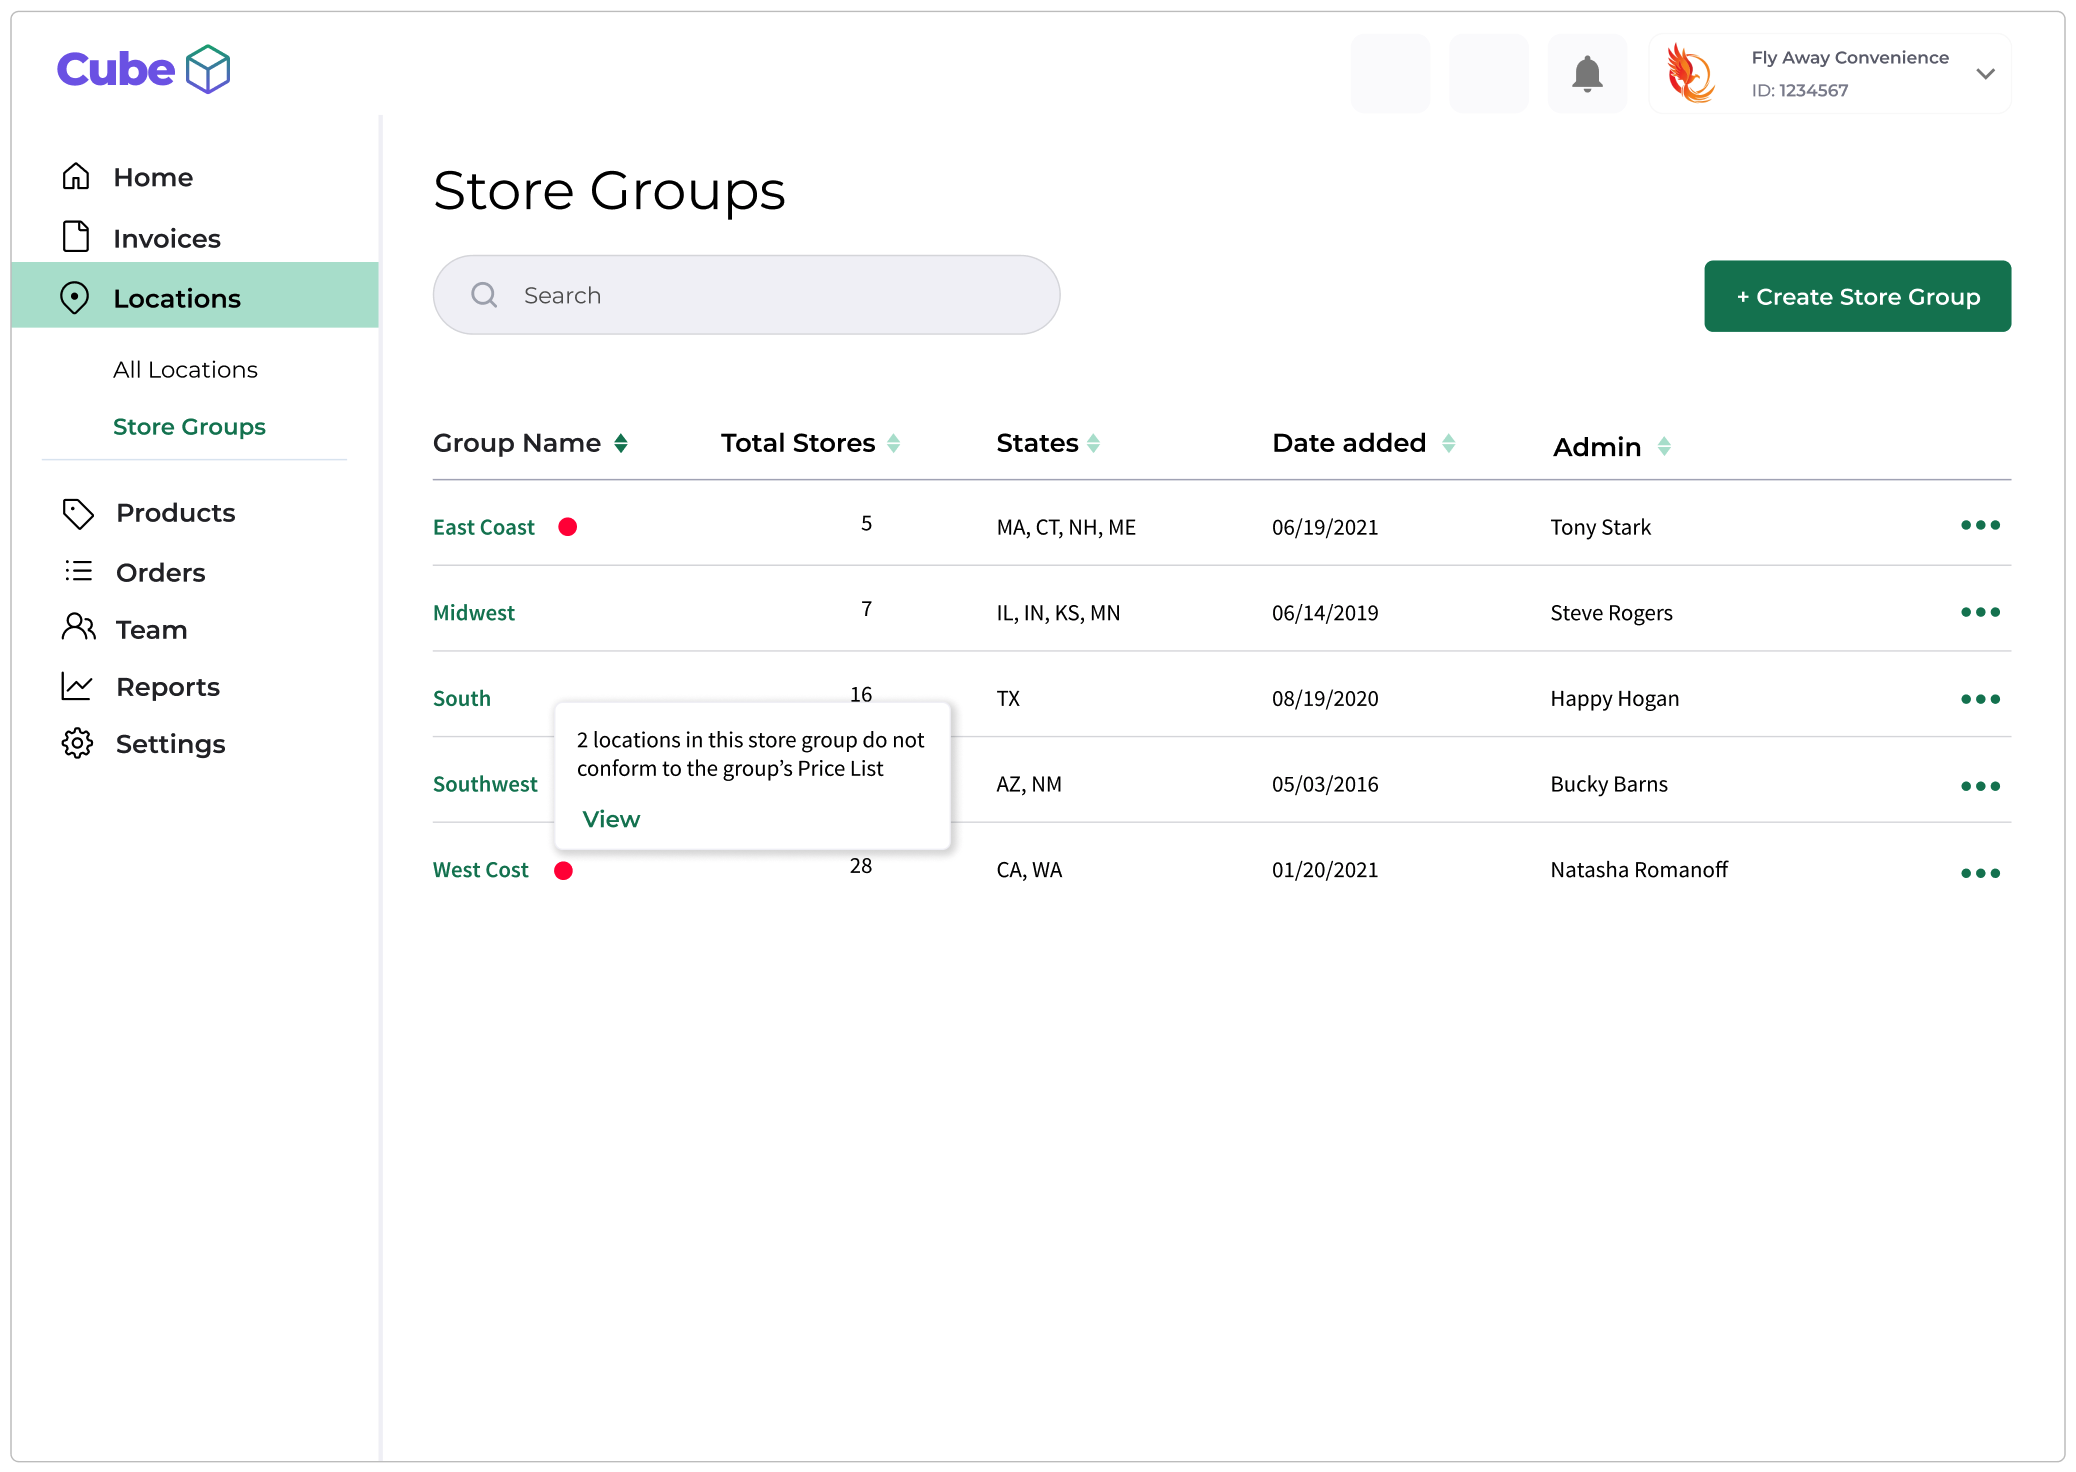Image resolution: width=2076 pixels, height=1472 pixels.
Task: Open East Coast store group
Action: point(484,527)
